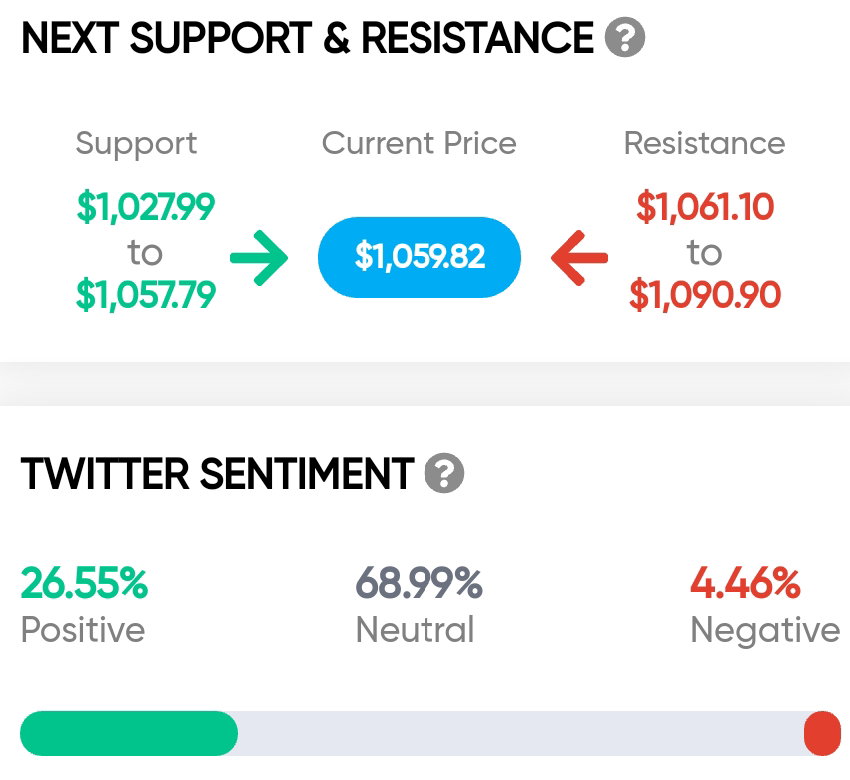Click the green positive sentiment bar segment
Viewport: 850px width, 780px height.
tap(129, 733)
